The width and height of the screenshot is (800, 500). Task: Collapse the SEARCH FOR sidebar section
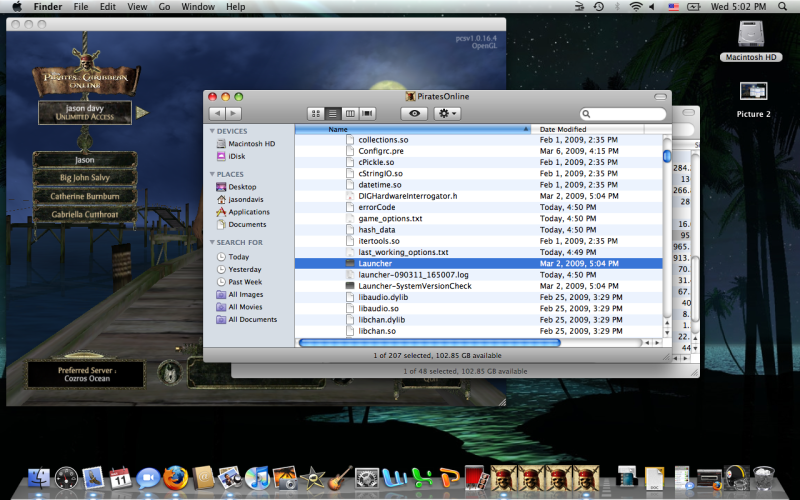212,242
